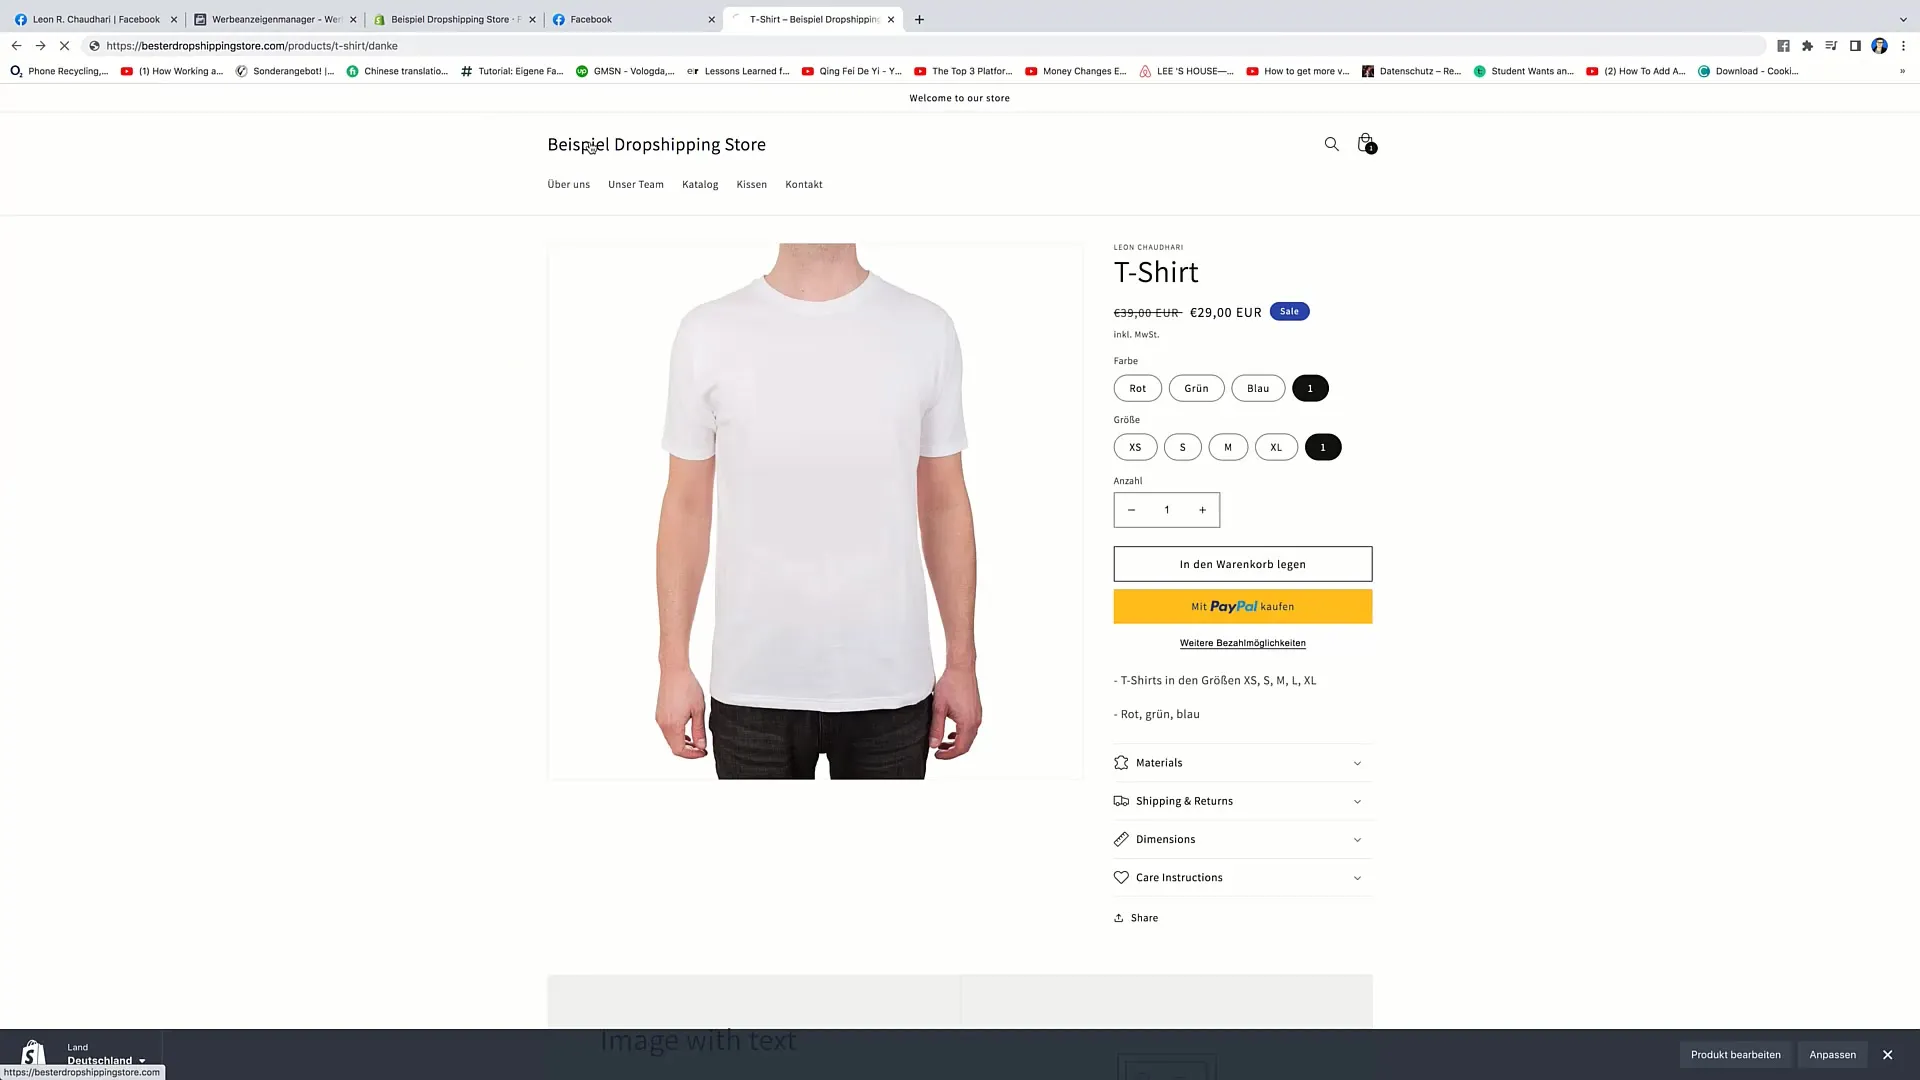Expand the Shipping & Returns section

pos(1242,800)
